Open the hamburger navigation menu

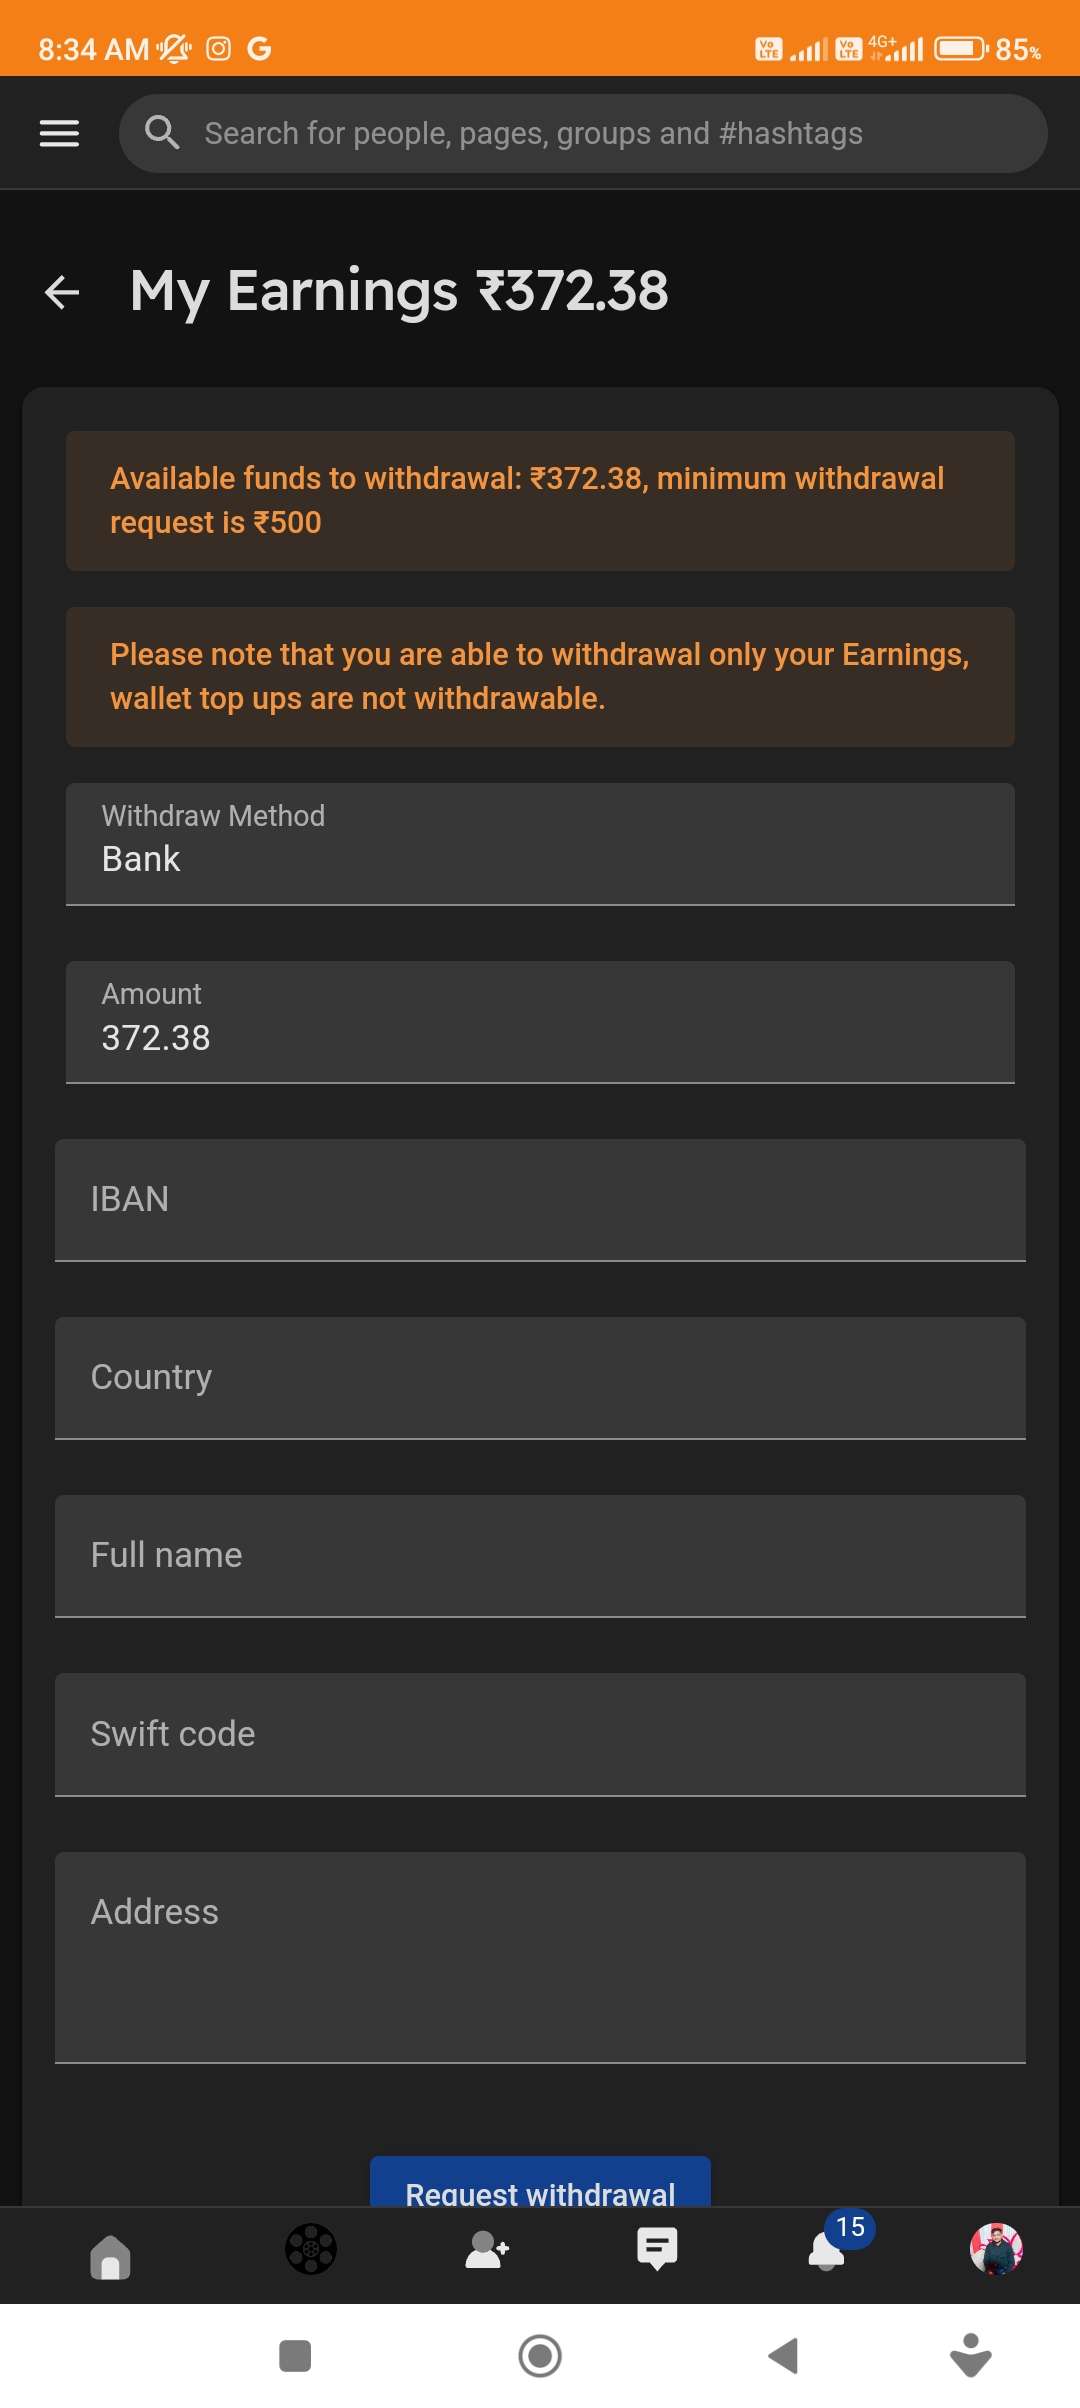click(59, 133)
